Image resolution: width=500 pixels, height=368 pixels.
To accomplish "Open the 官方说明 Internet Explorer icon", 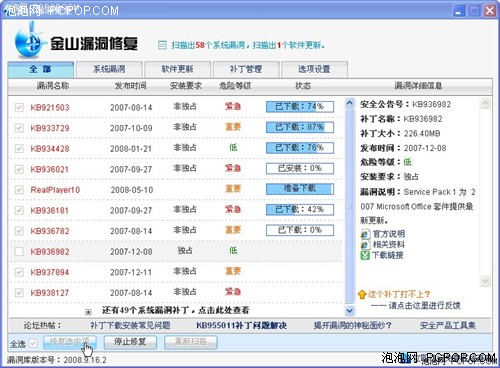I will point(365,234).
